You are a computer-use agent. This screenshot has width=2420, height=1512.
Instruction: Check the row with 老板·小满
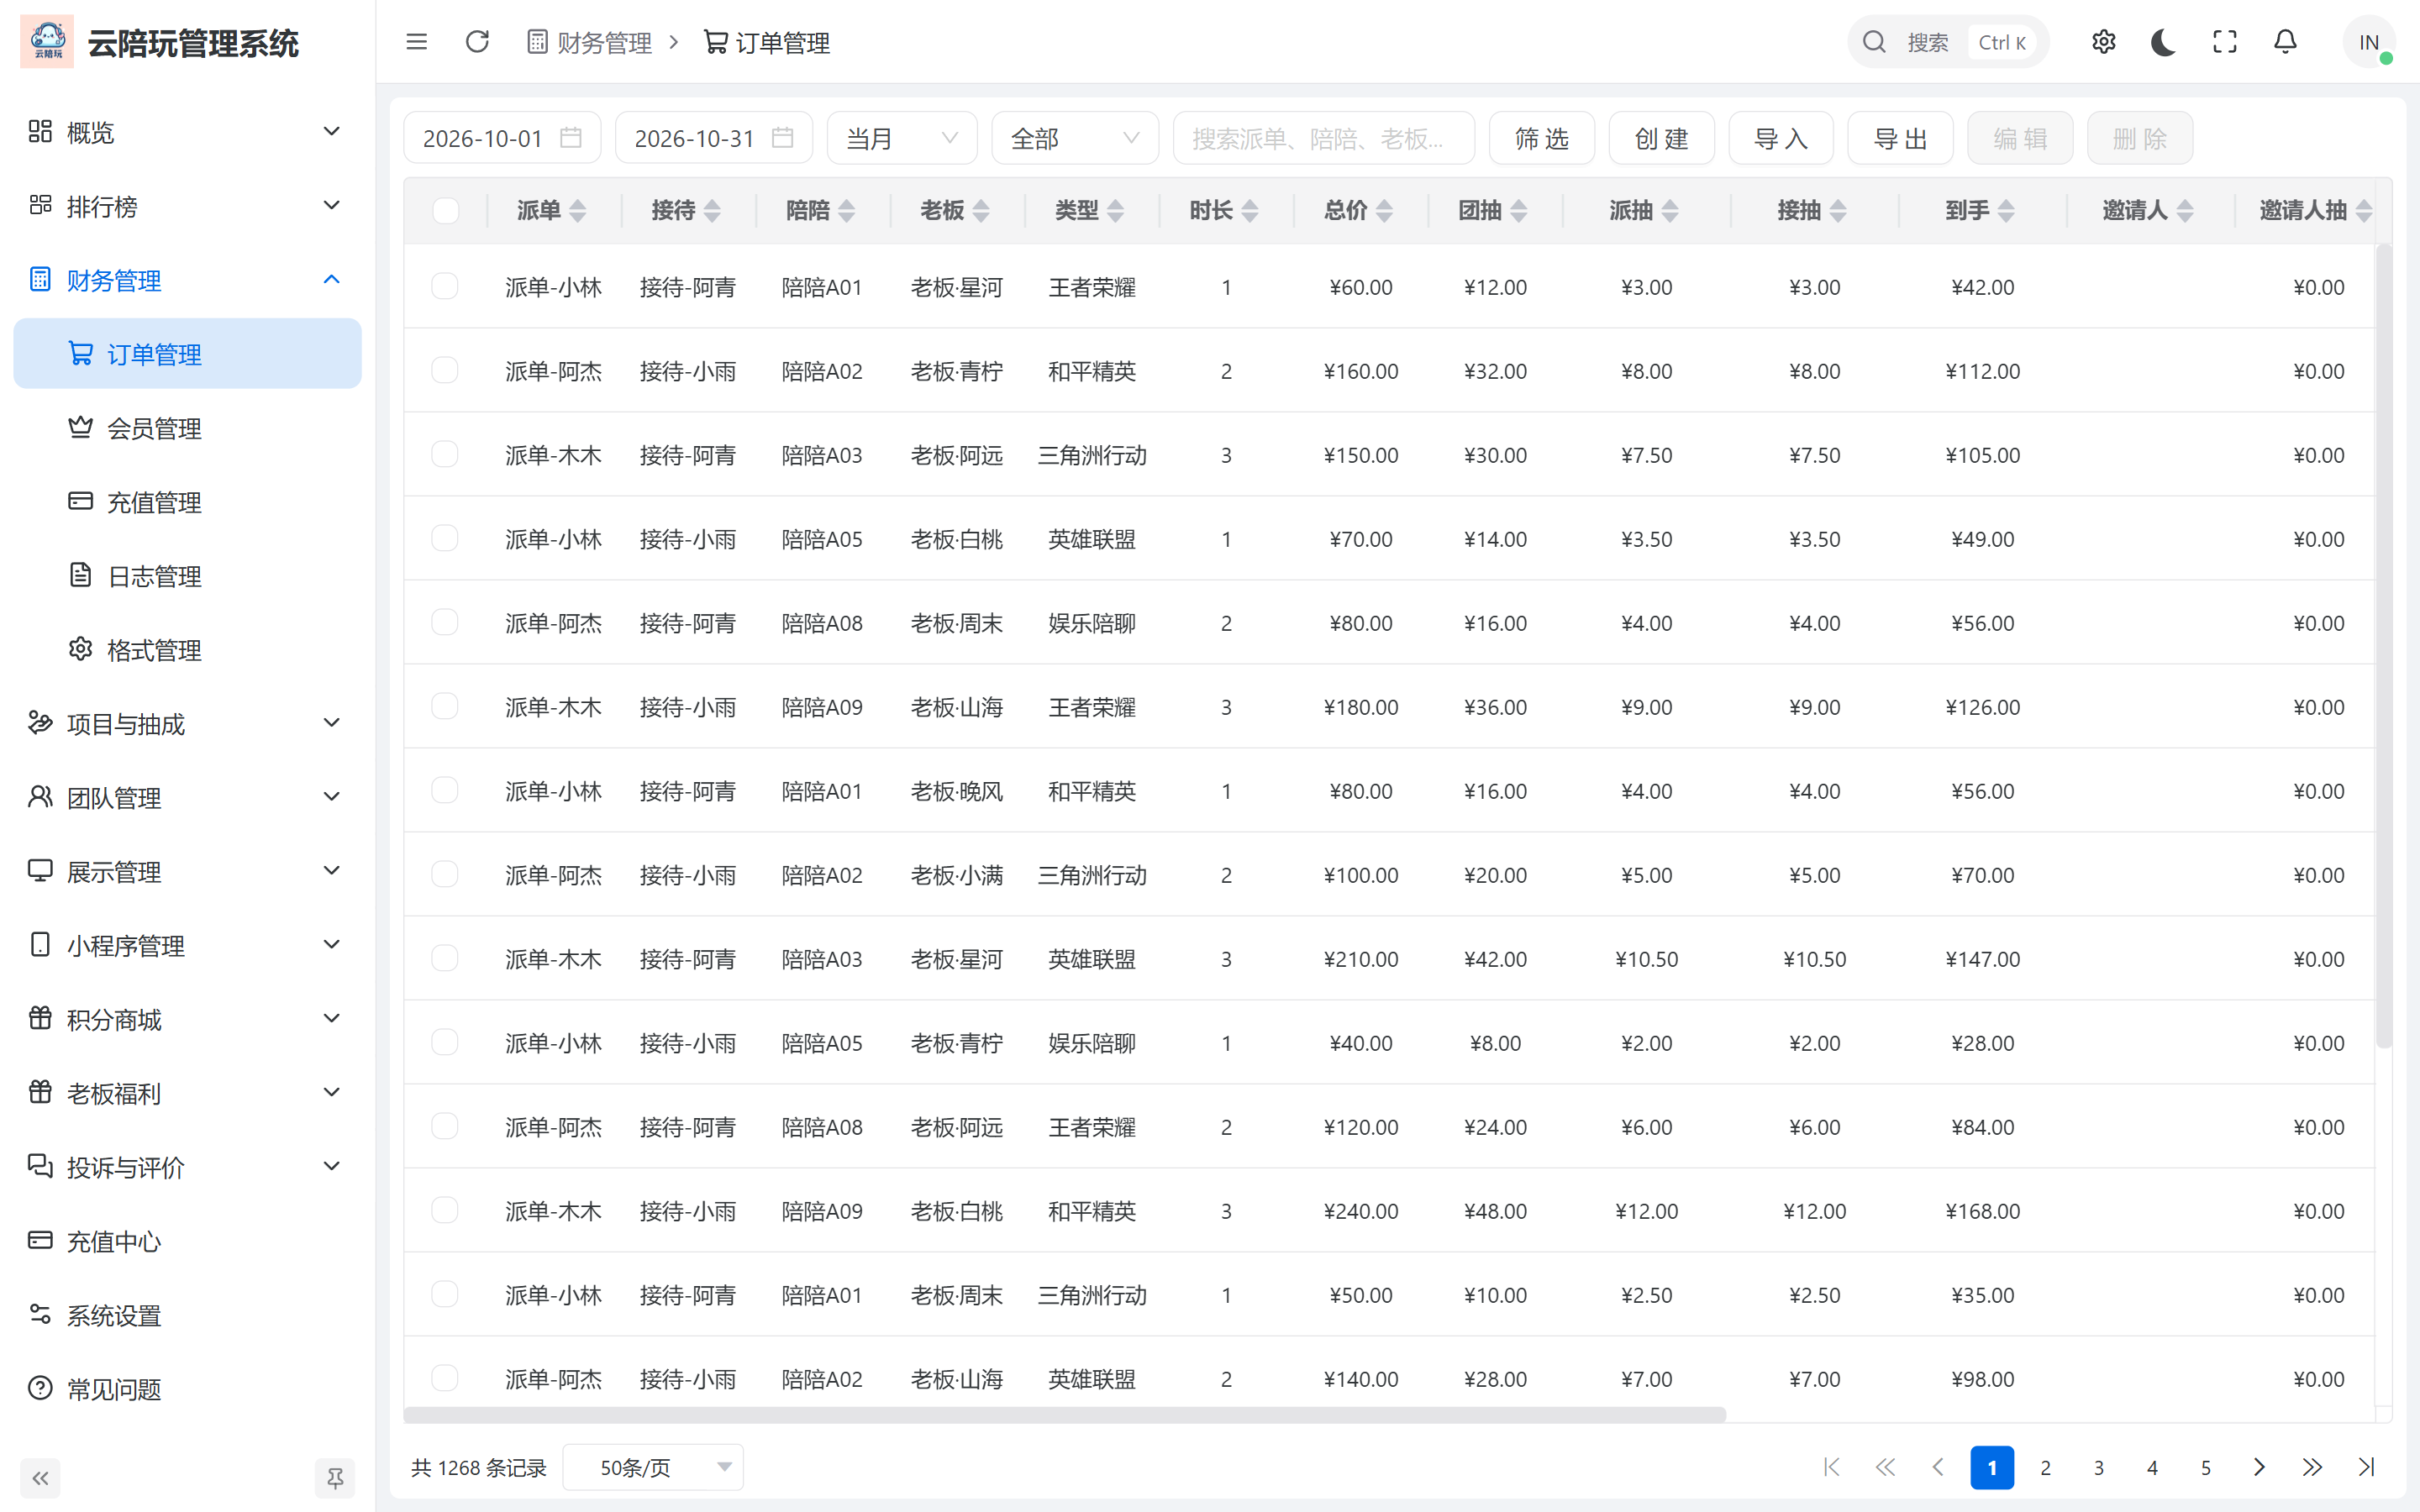point(445,875)
